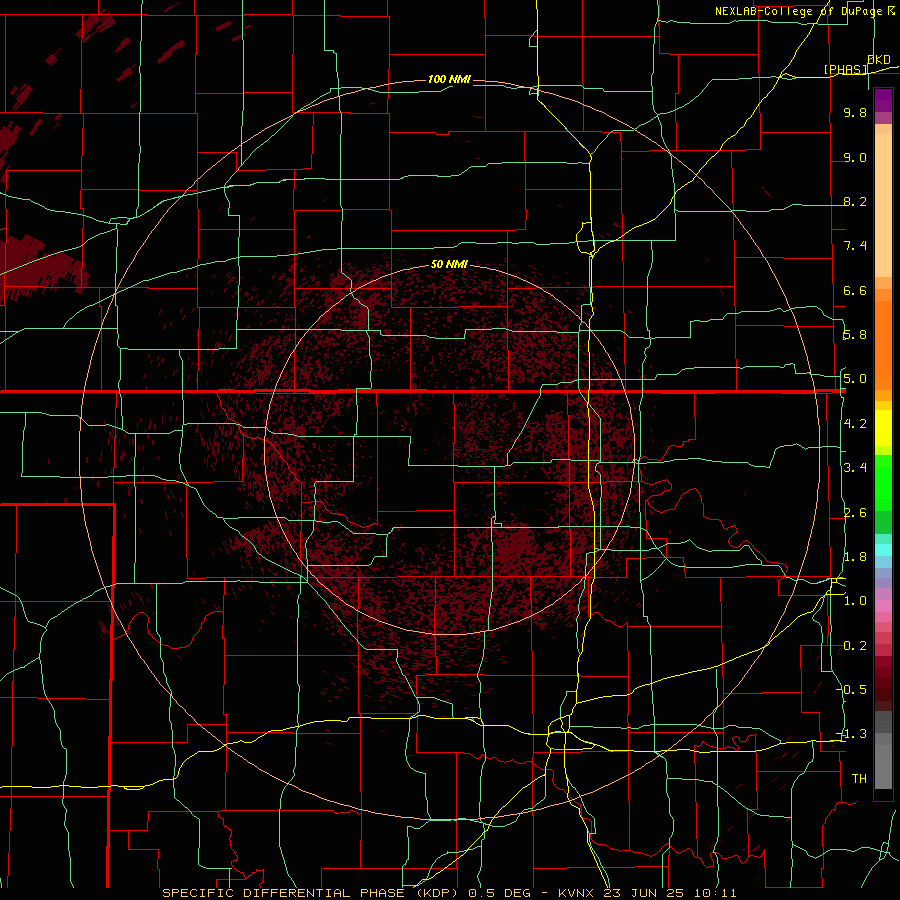This screenshot has width=900, height=900.
Task: Click "SPECIFIC DIFFERENTIAL PHASE" in bottom caption
Action: point(284,893)
